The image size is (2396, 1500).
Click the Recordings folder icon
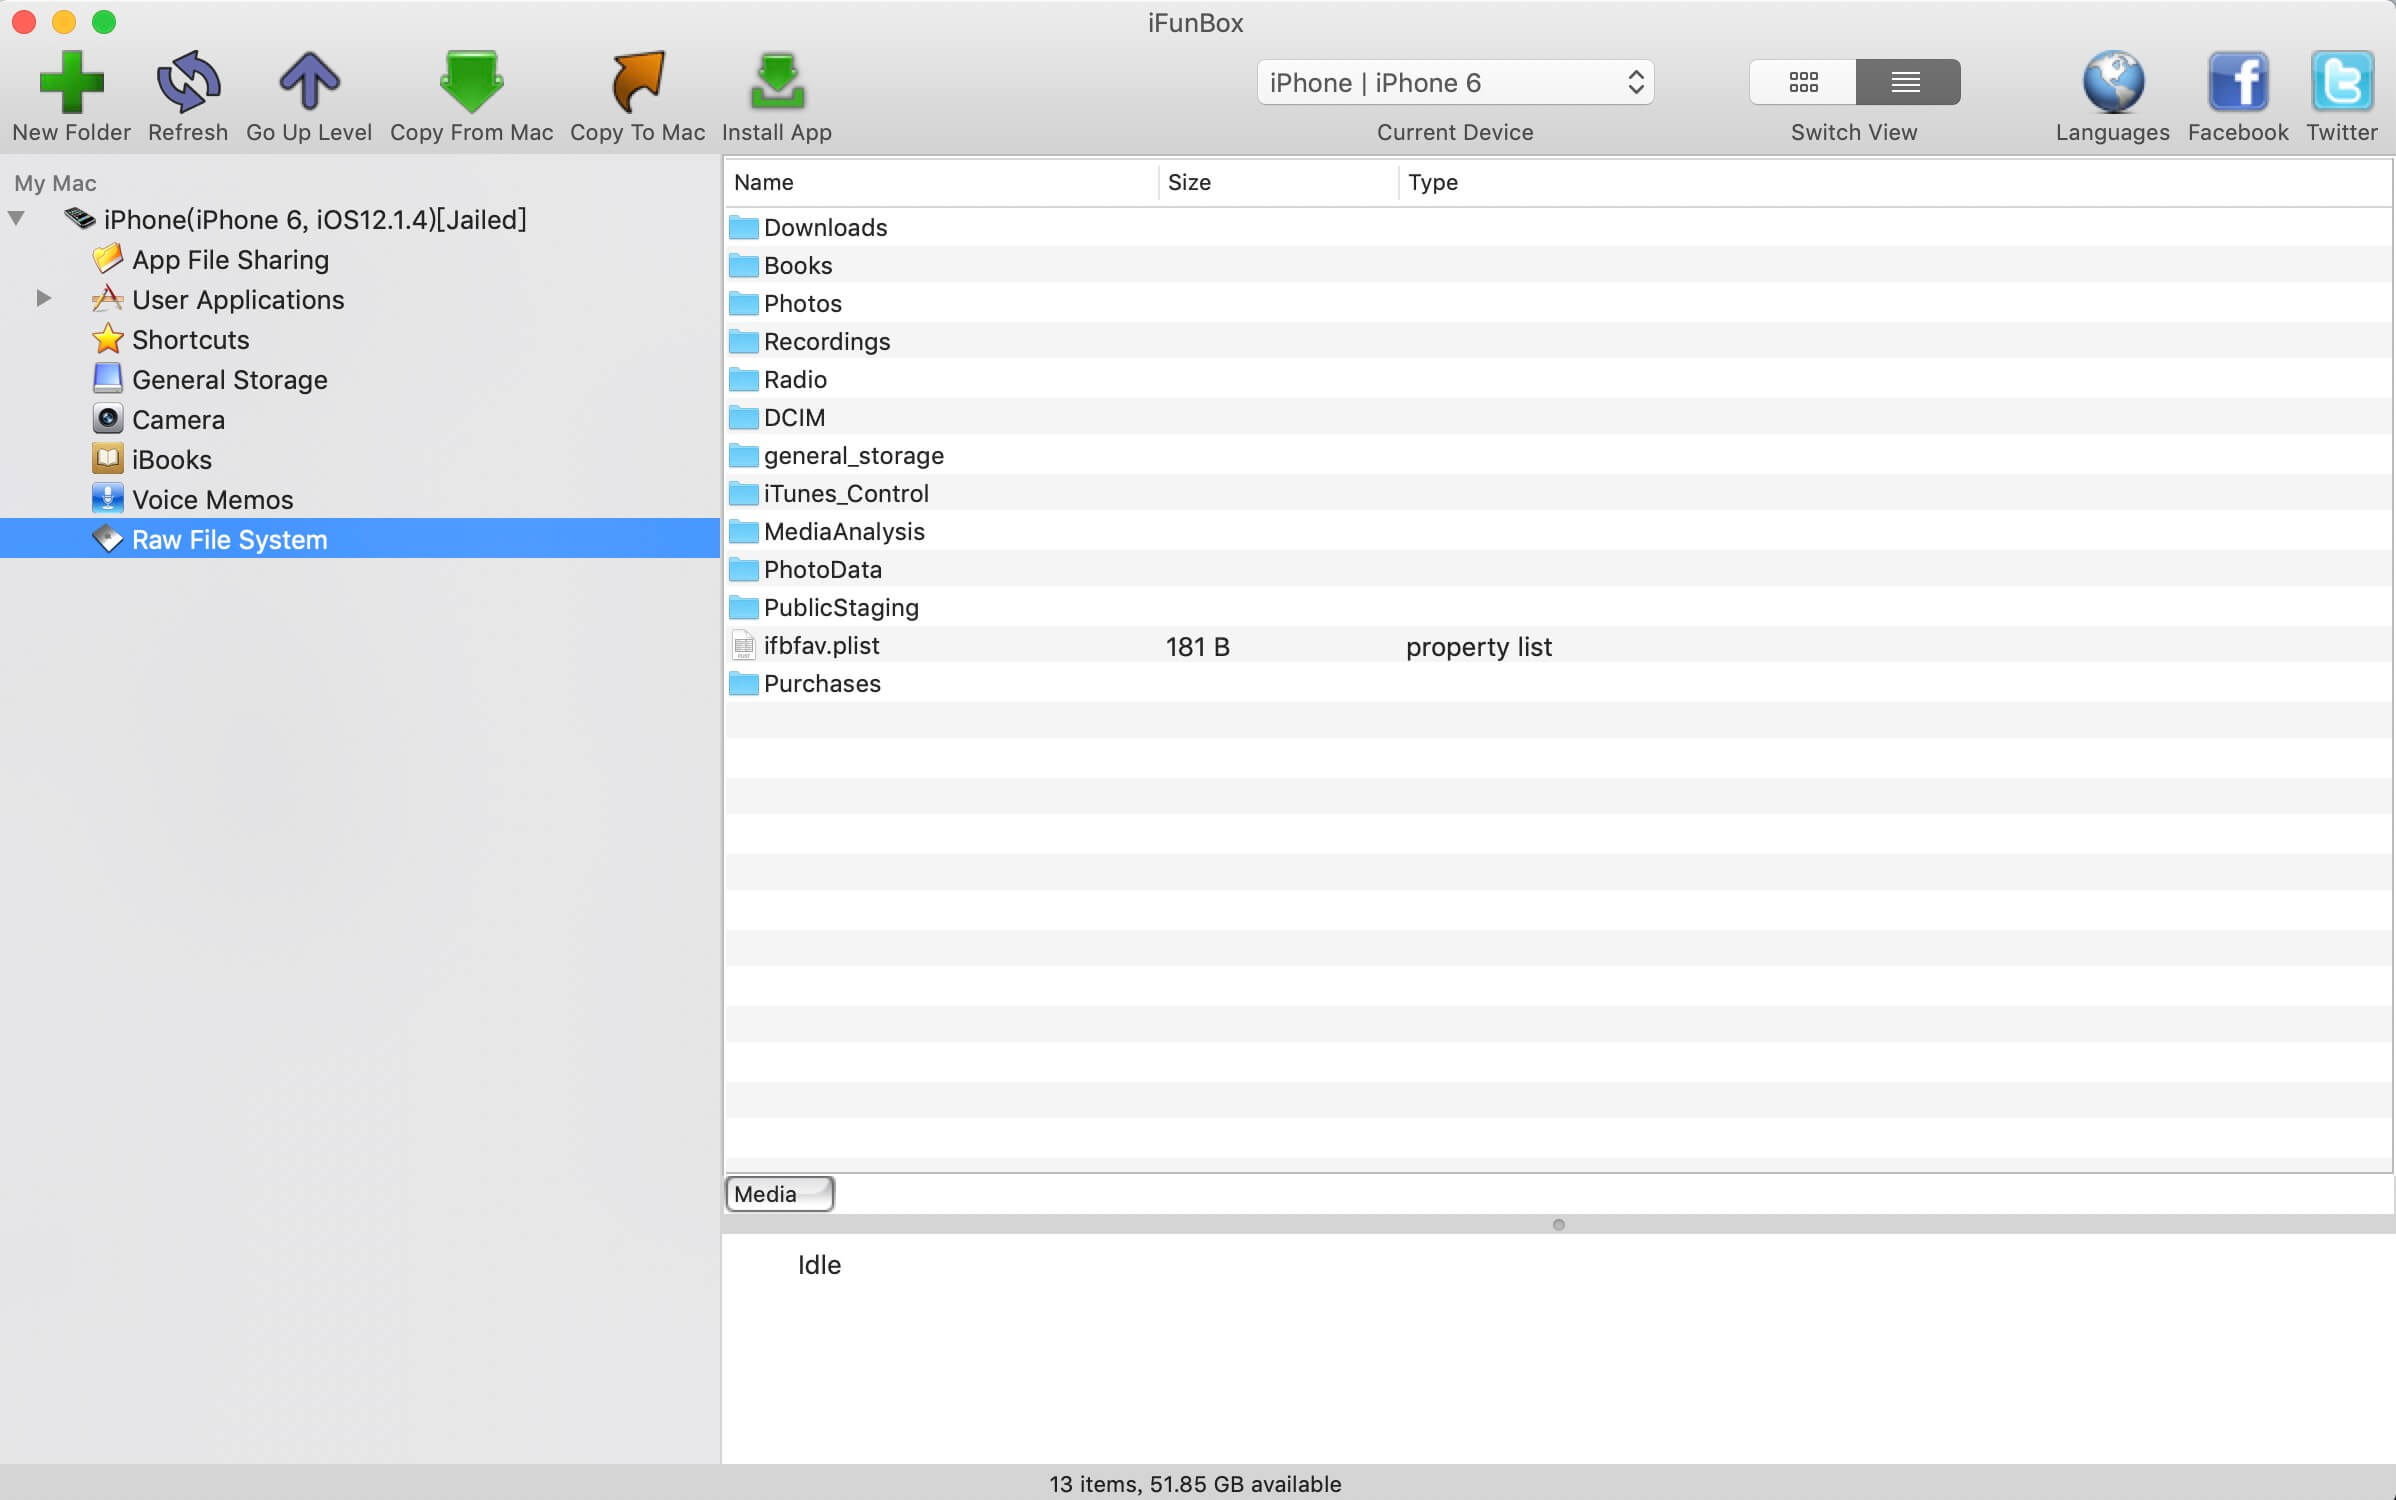[743, 341]
